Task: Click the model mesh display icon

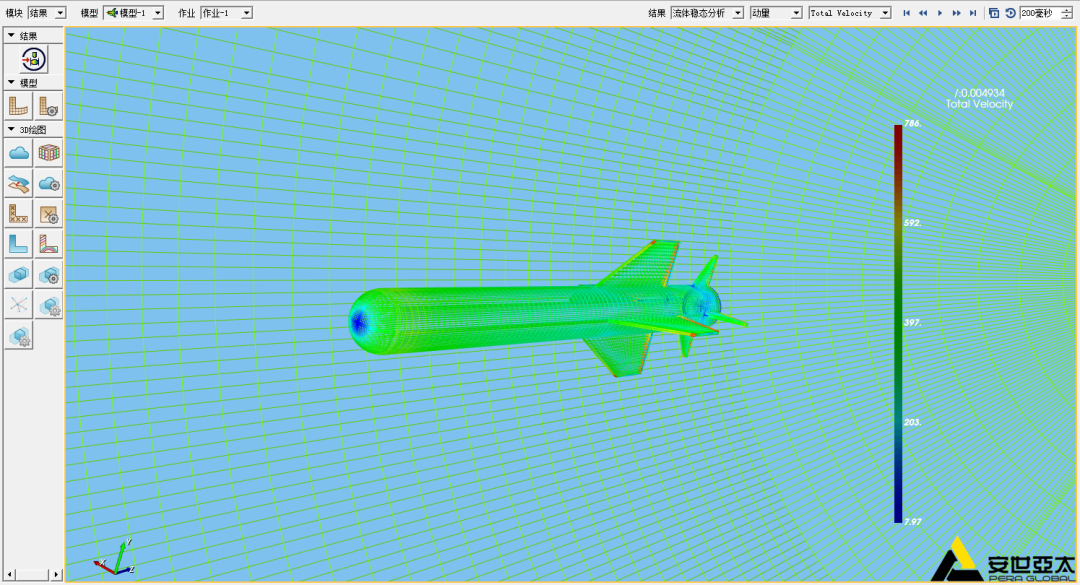Action: point(19,106)
